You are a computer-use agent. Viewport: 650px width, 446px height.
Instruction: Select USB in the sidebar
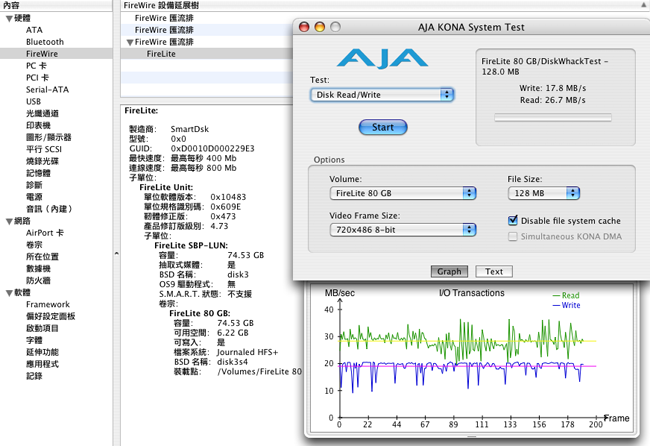click(33, 102)
